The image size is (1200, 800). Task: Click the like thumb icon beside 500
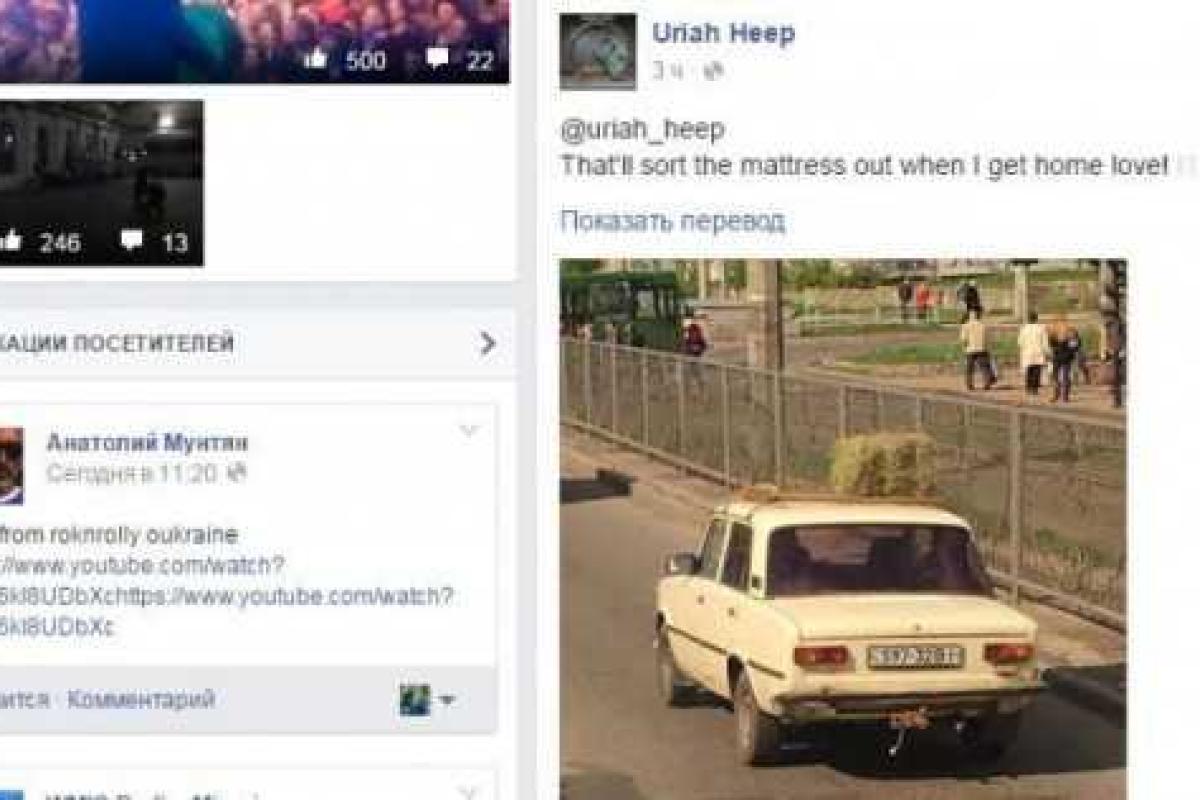click(315, 59)
